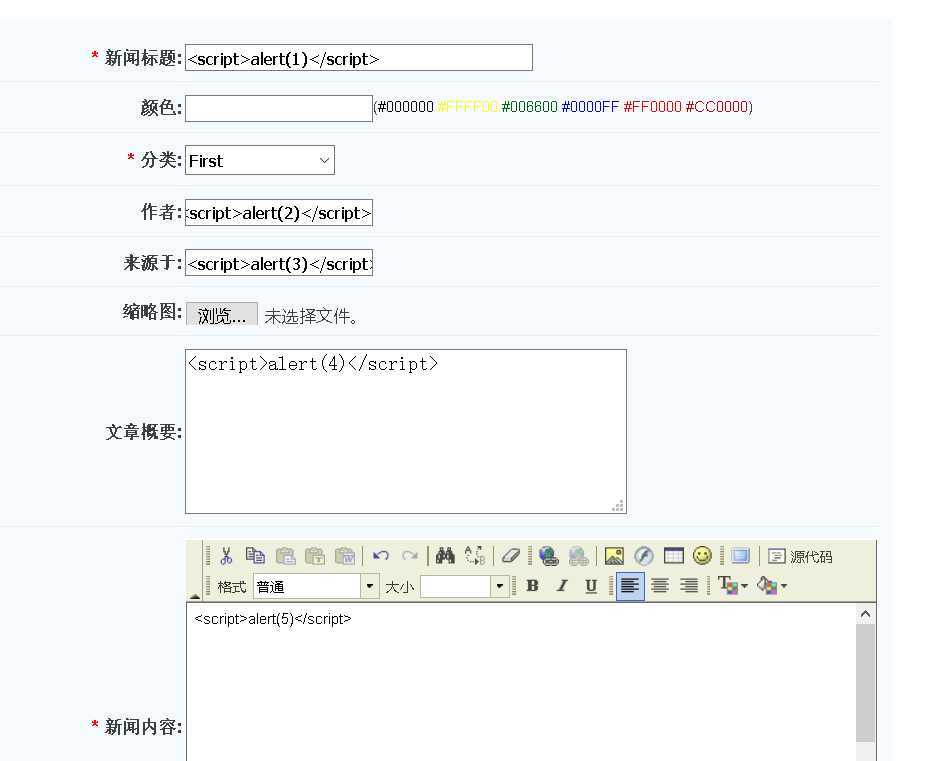Insert a hyperlink with the globe icon

[548, 556]
